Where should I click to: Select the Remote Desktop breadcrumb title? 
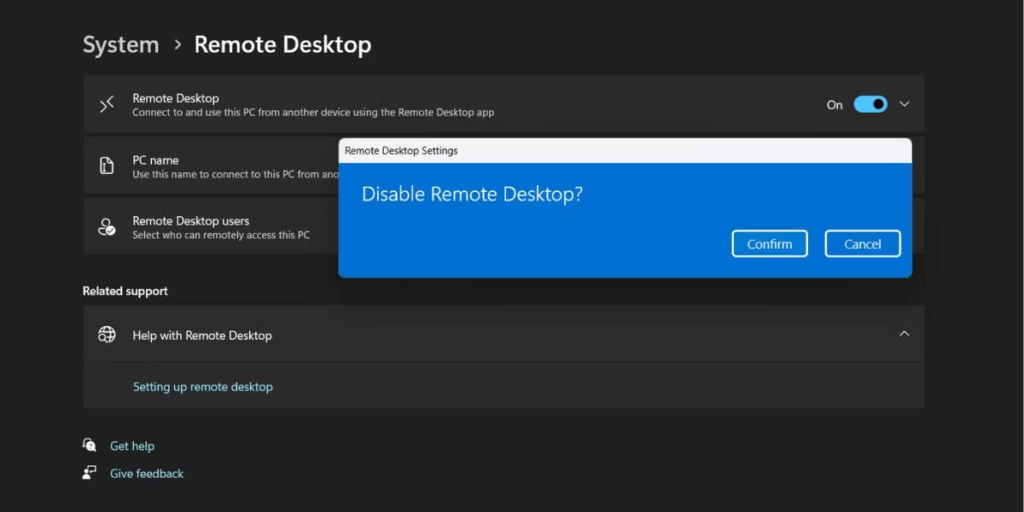point(282,45)
